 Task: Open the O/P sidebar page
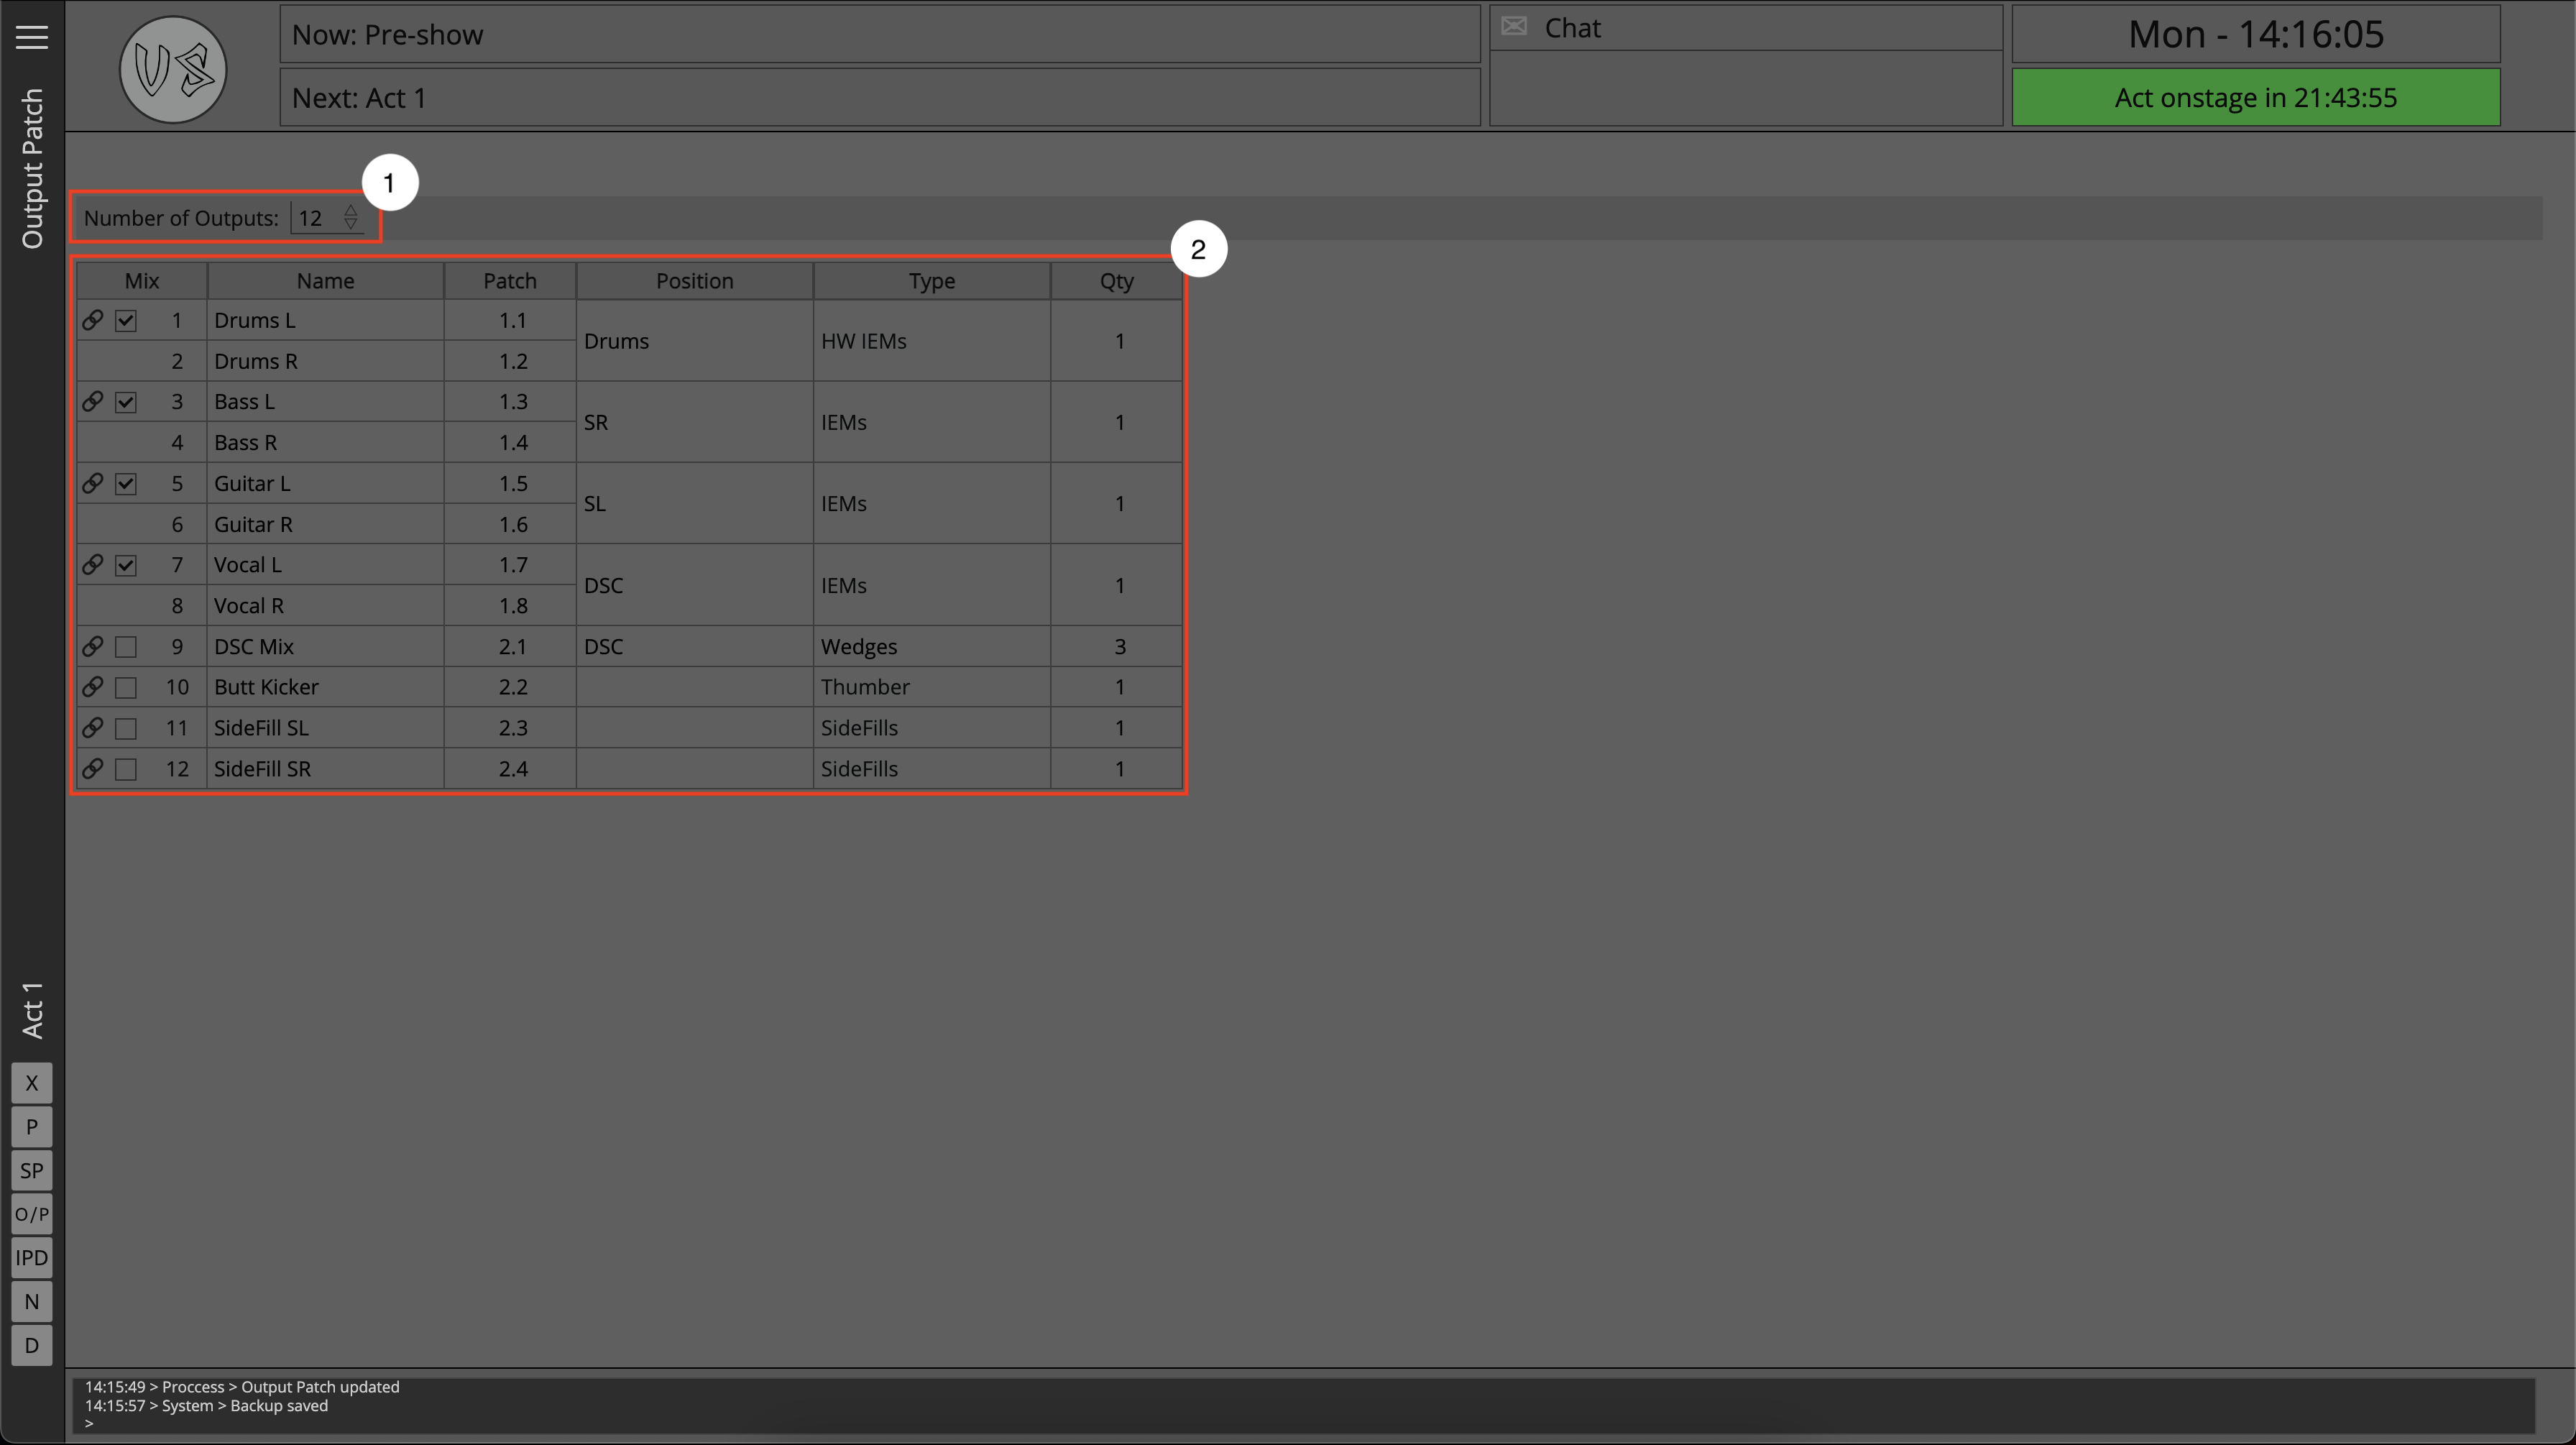point(32,1214)
